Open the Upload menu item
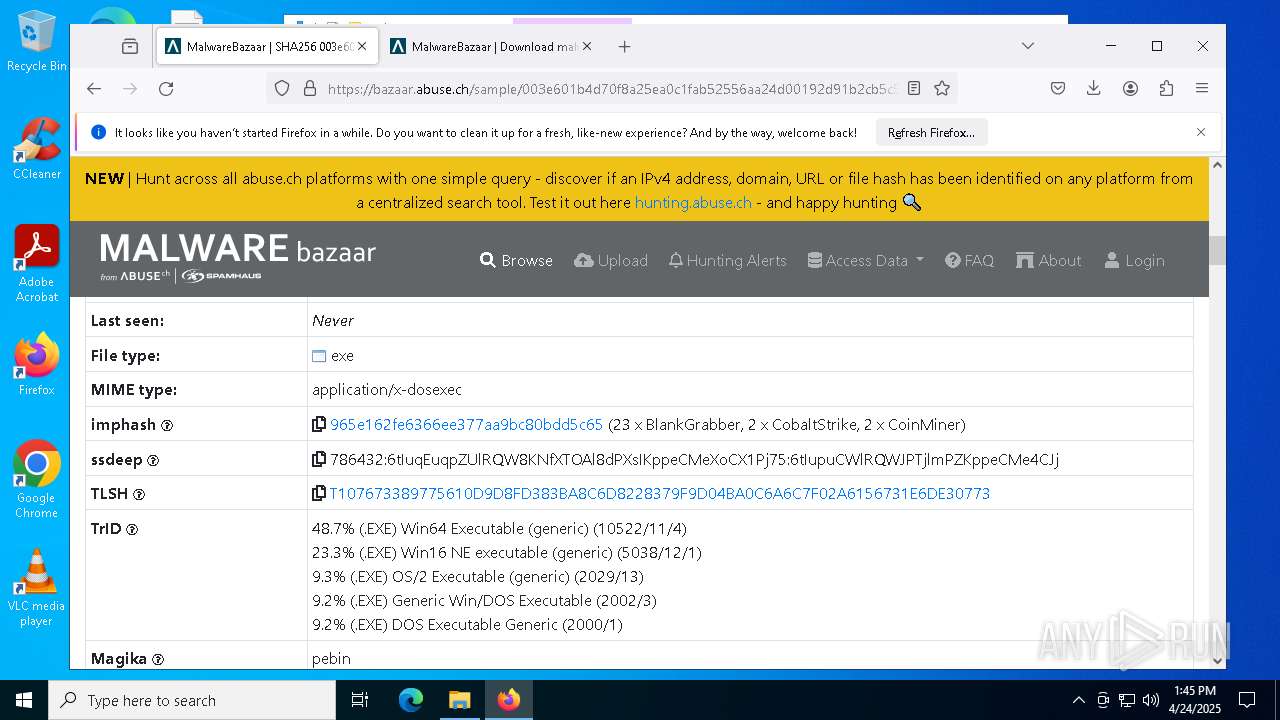Viewport: 1280px width, 720px height. [611, 260]
